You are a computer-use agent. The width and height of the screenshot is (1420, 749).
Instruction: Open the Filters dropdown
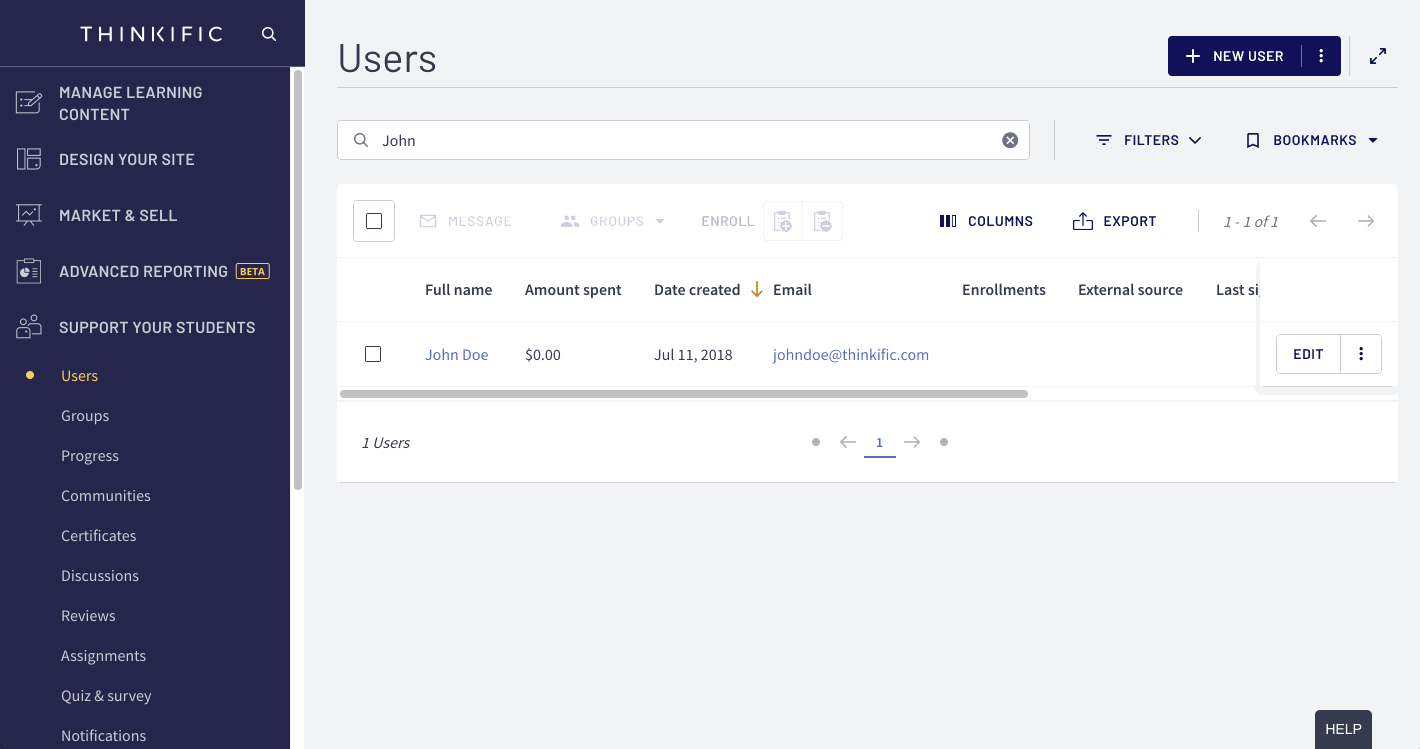tap(1149, 140)
